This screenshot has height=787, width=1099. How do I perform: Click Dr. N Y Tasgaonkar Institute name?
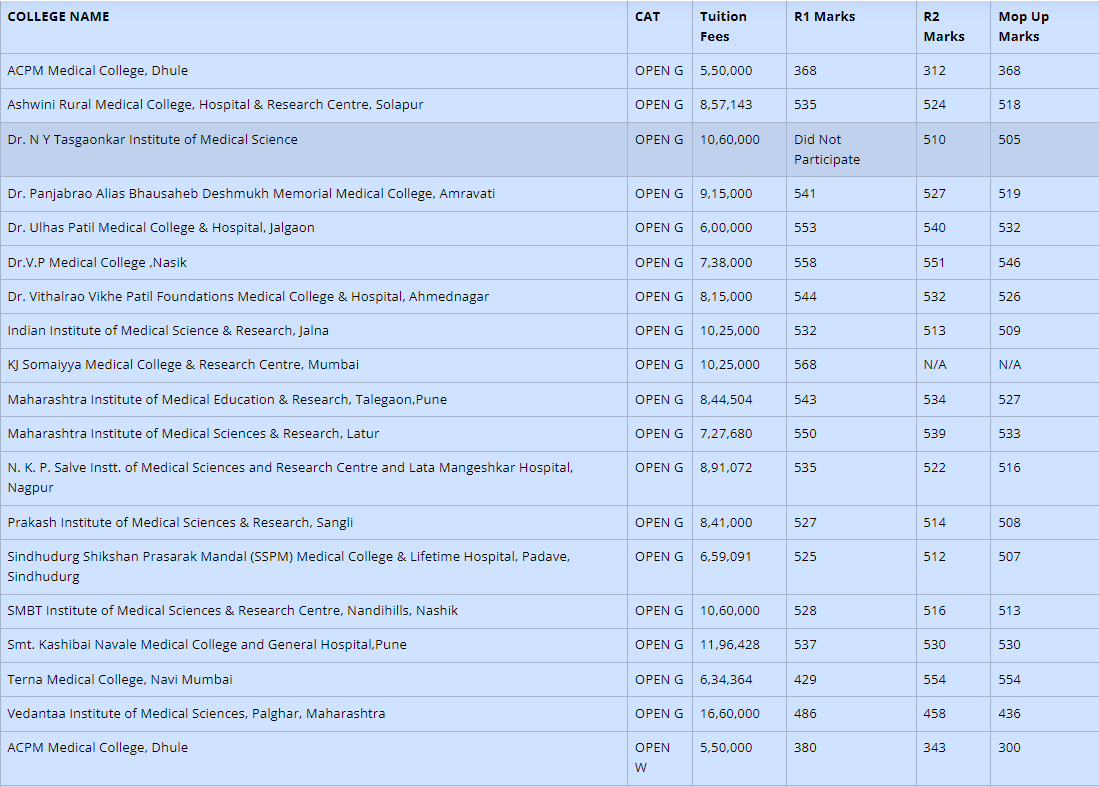(152, 140)
